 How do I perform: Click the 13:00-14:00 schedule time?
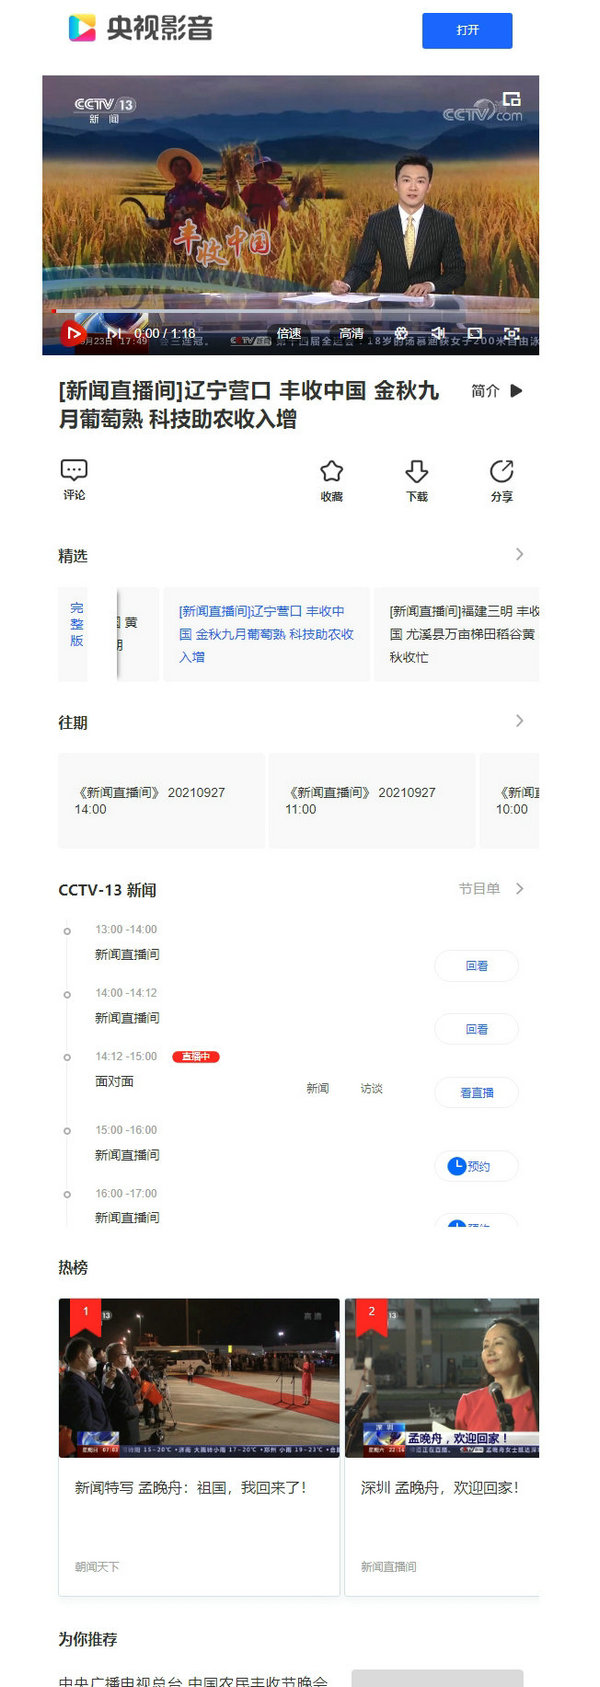tap(126, 929)
